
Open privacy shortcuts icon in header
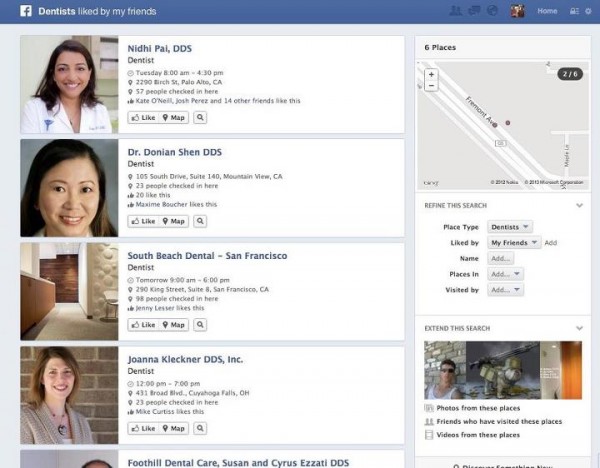coord(574,11)
